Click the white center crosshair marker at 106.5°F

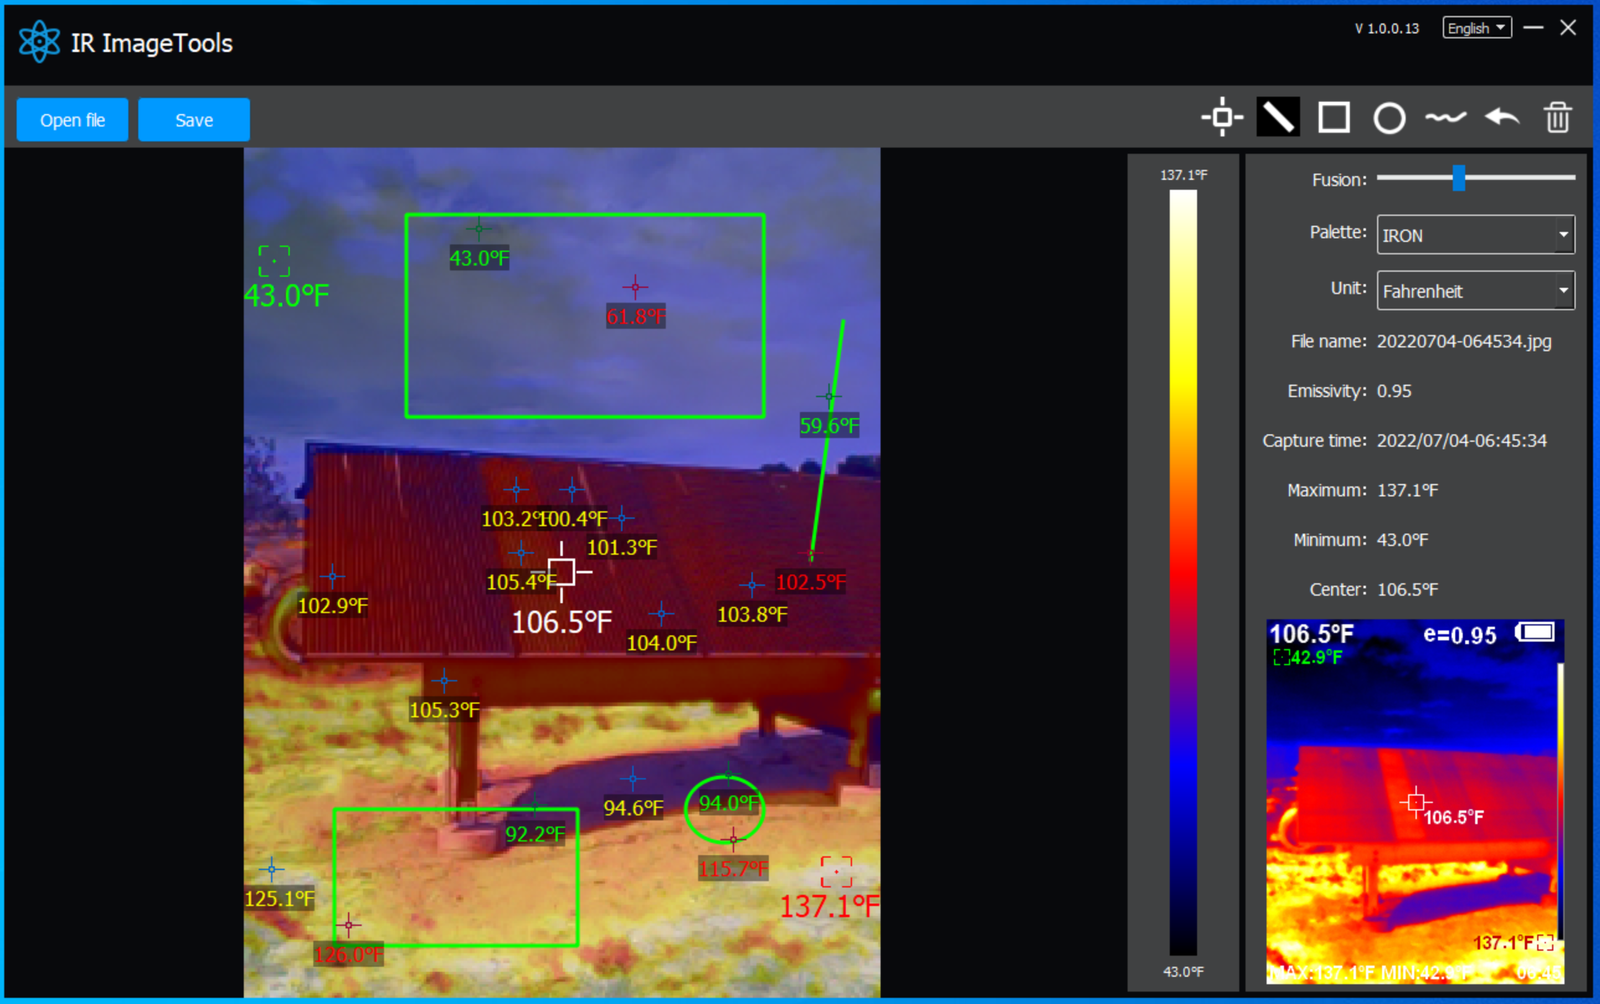pyautogui.click(x=561, y=572)
